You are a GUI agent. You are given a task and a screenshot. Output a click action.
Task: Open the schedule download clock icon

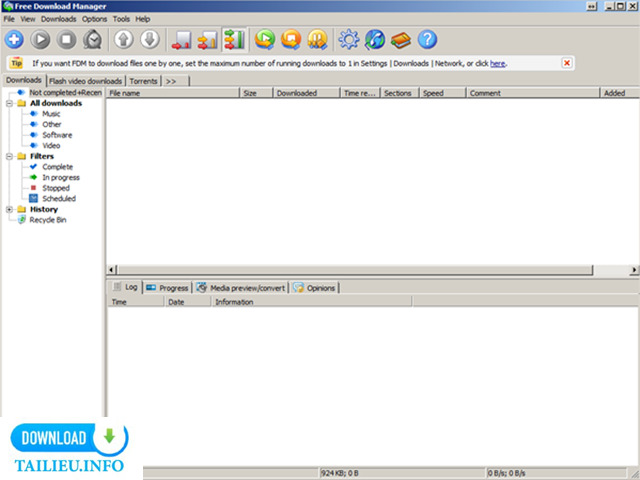93,40
